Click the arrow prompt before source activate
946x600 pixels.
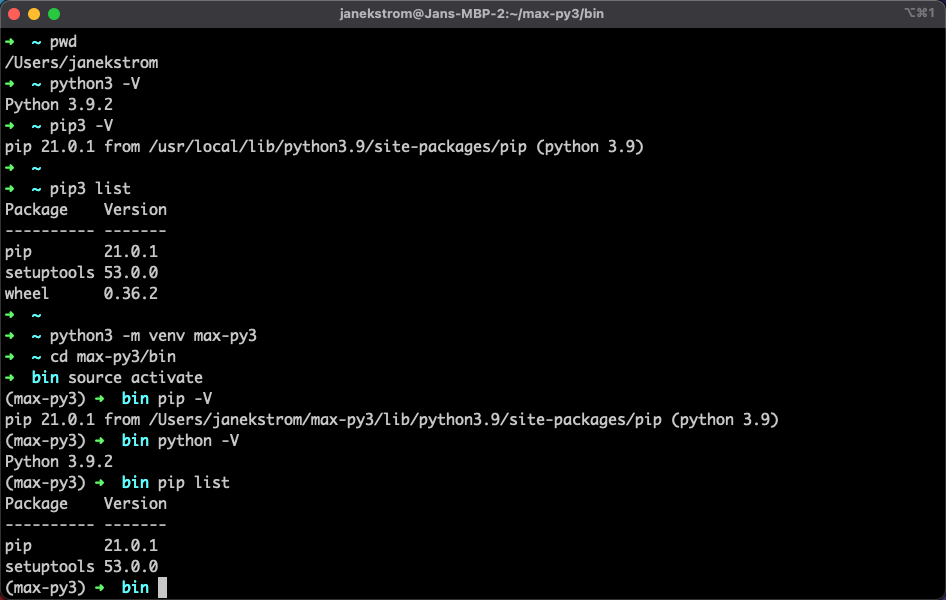10,377
